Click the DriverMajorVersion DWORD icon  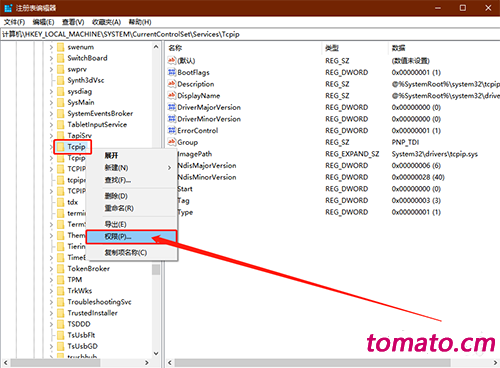pyautogui.click(x=171, y=107)
